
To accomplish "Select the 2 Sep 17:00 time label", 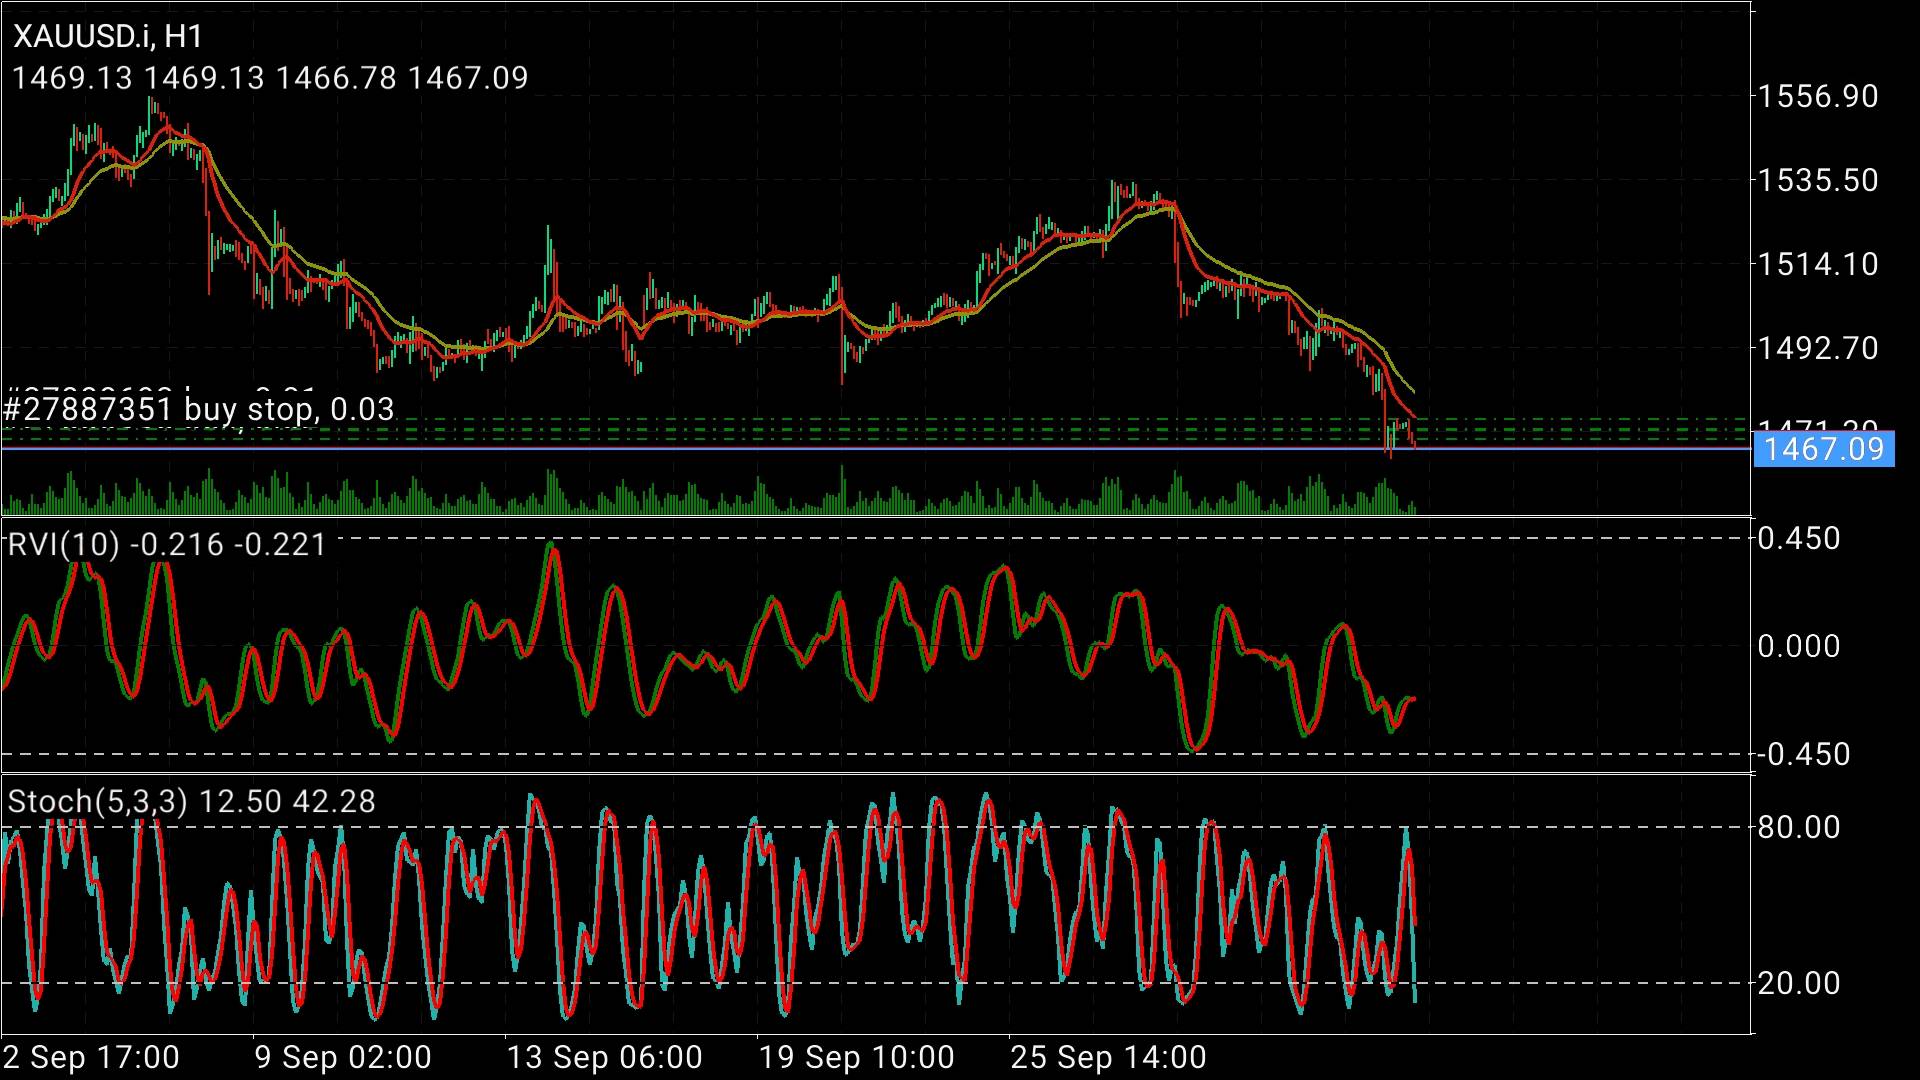I will coord(91,1057).
